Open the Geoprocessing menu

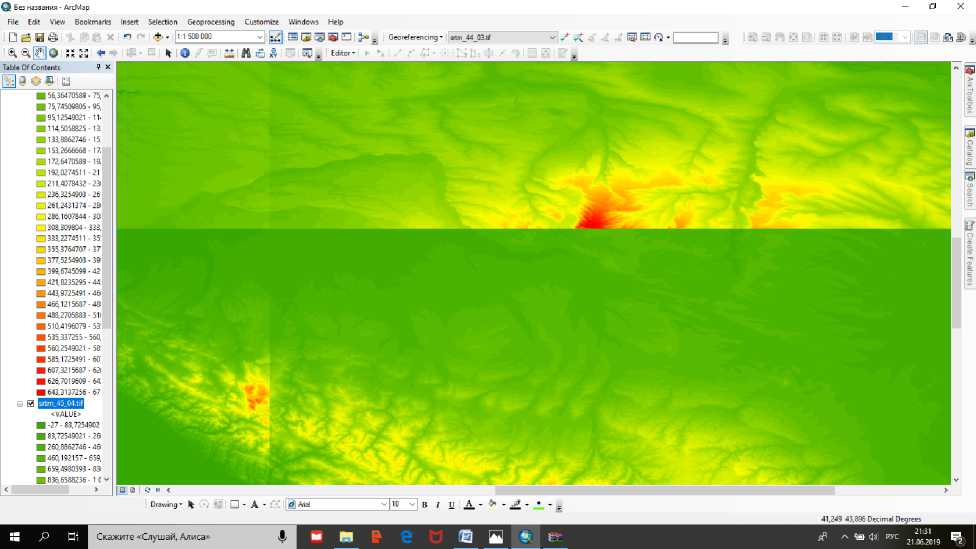[210, 21]
